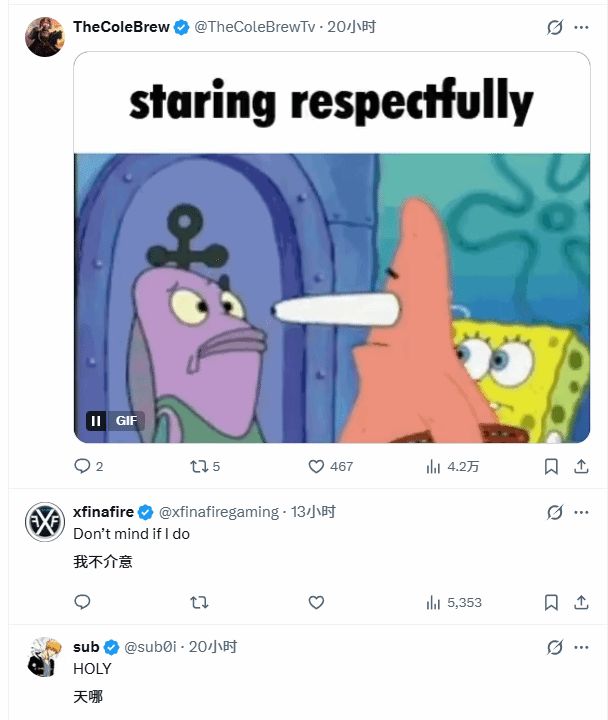Share TheColeBrew's tweet
Viewport: 608px width, 720px height.
pyautogui.click(x=581, y=466)
